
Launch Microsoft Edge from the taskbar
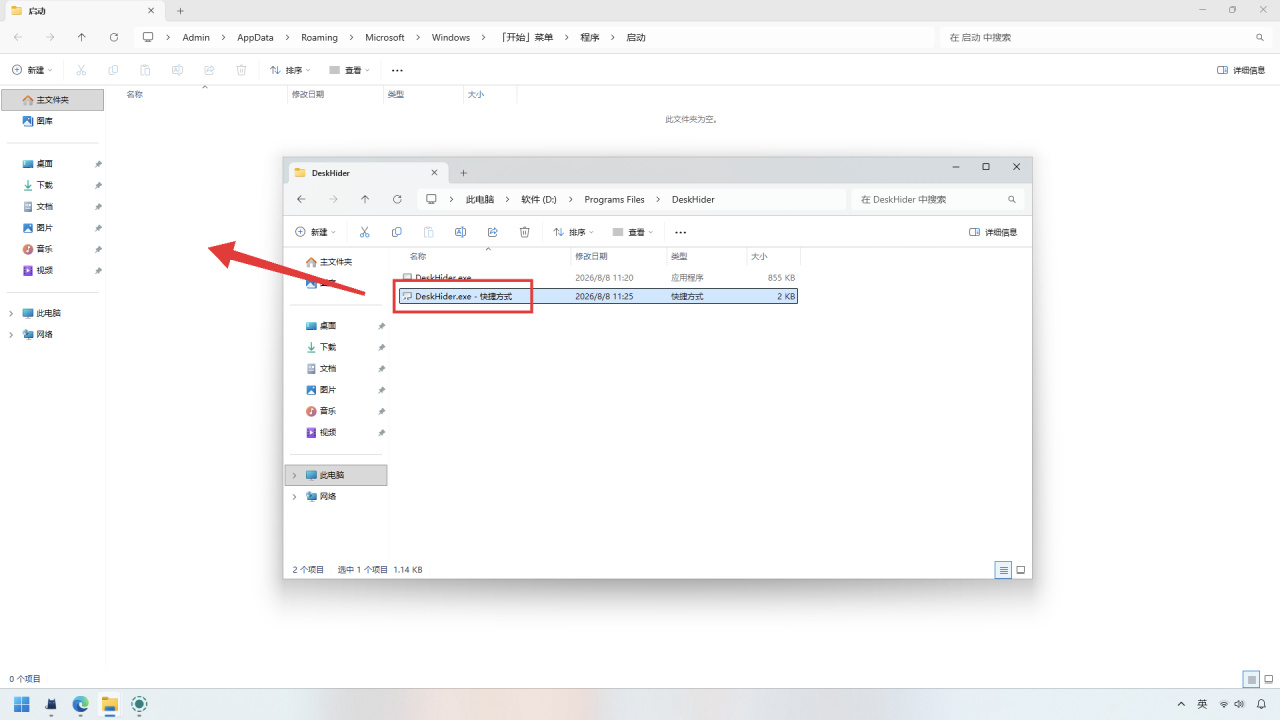point(80,705)
